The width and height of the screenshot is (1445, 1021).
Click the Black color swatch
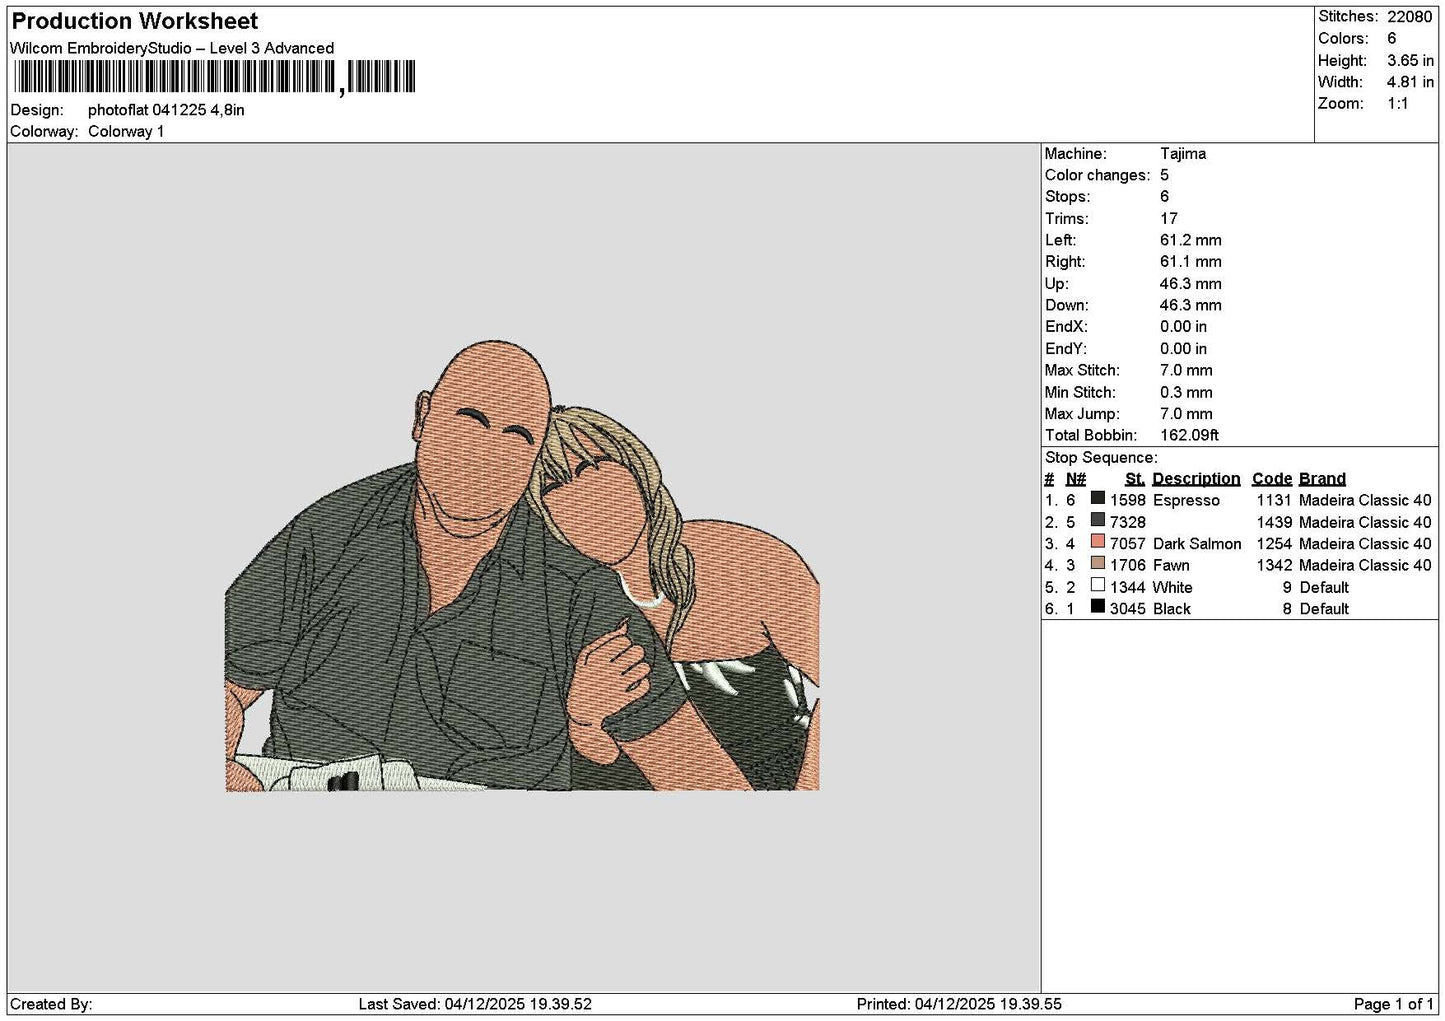click(1098, 608)
